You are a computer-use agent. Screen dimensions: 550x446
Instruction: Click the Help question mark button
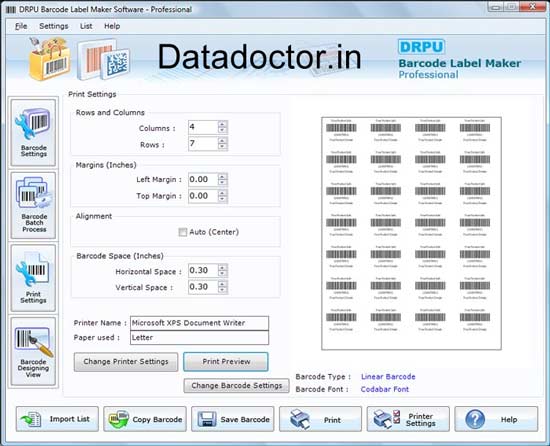(x=496, y=419)
